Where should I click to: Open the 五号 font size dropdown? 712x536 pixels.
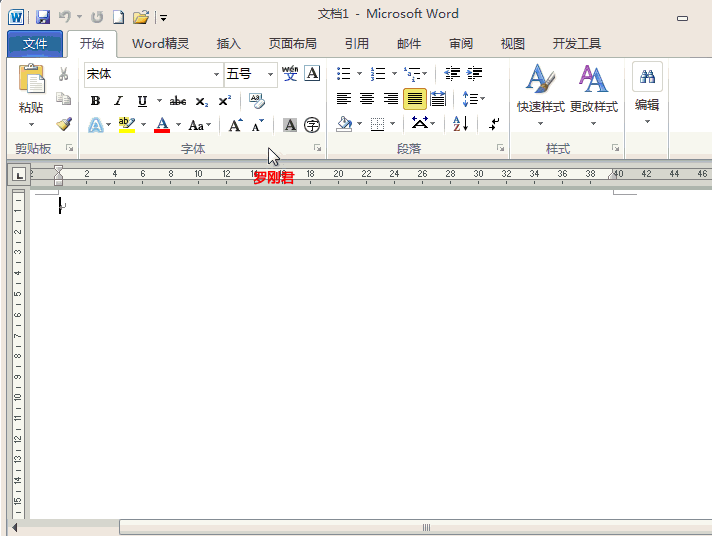[270, 74]
